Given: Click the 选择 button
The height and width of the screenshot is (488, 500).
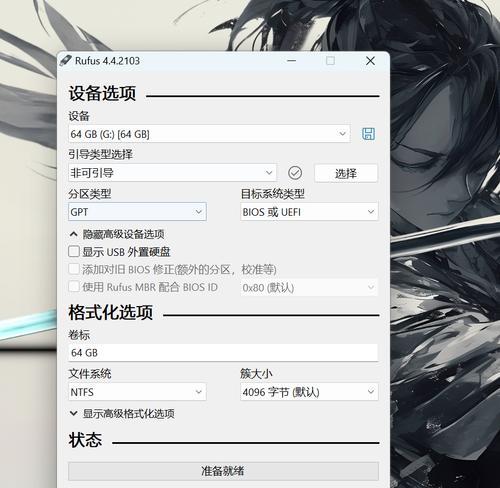Looking at the screenshot, I should pos(346,173).
